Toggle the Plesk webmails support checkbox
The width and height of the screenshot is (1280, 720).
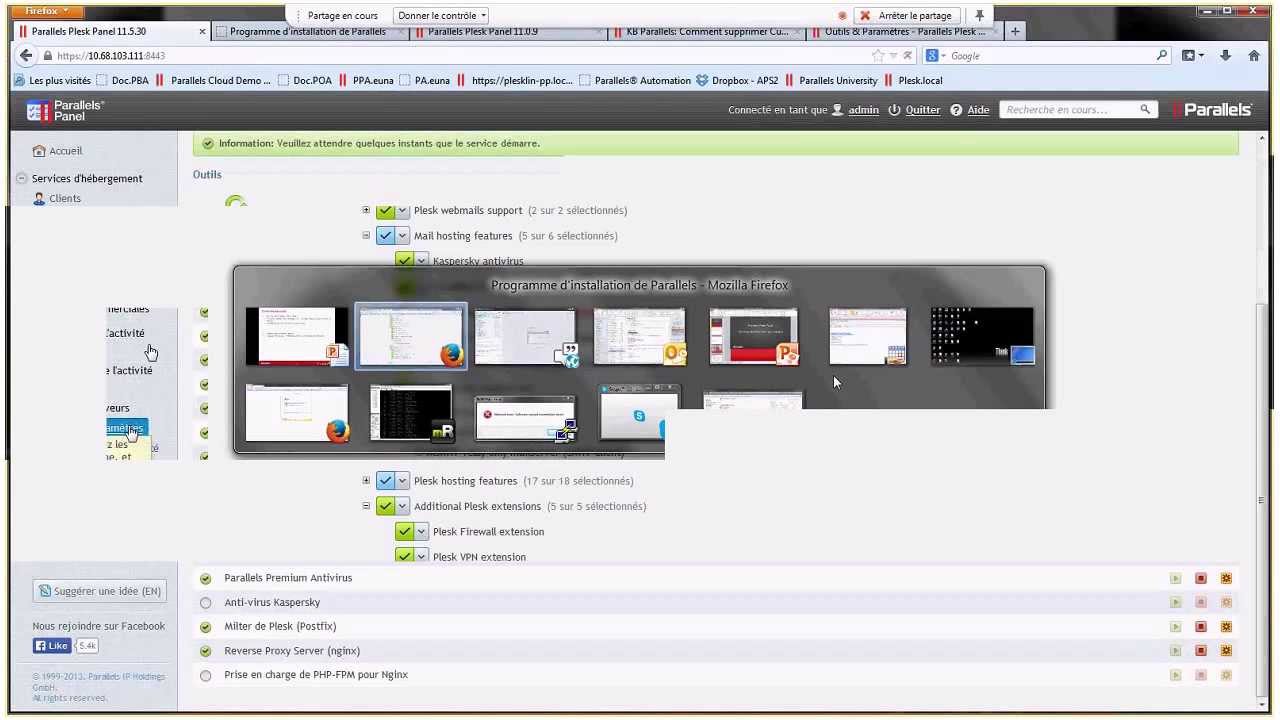pos(385,211)
